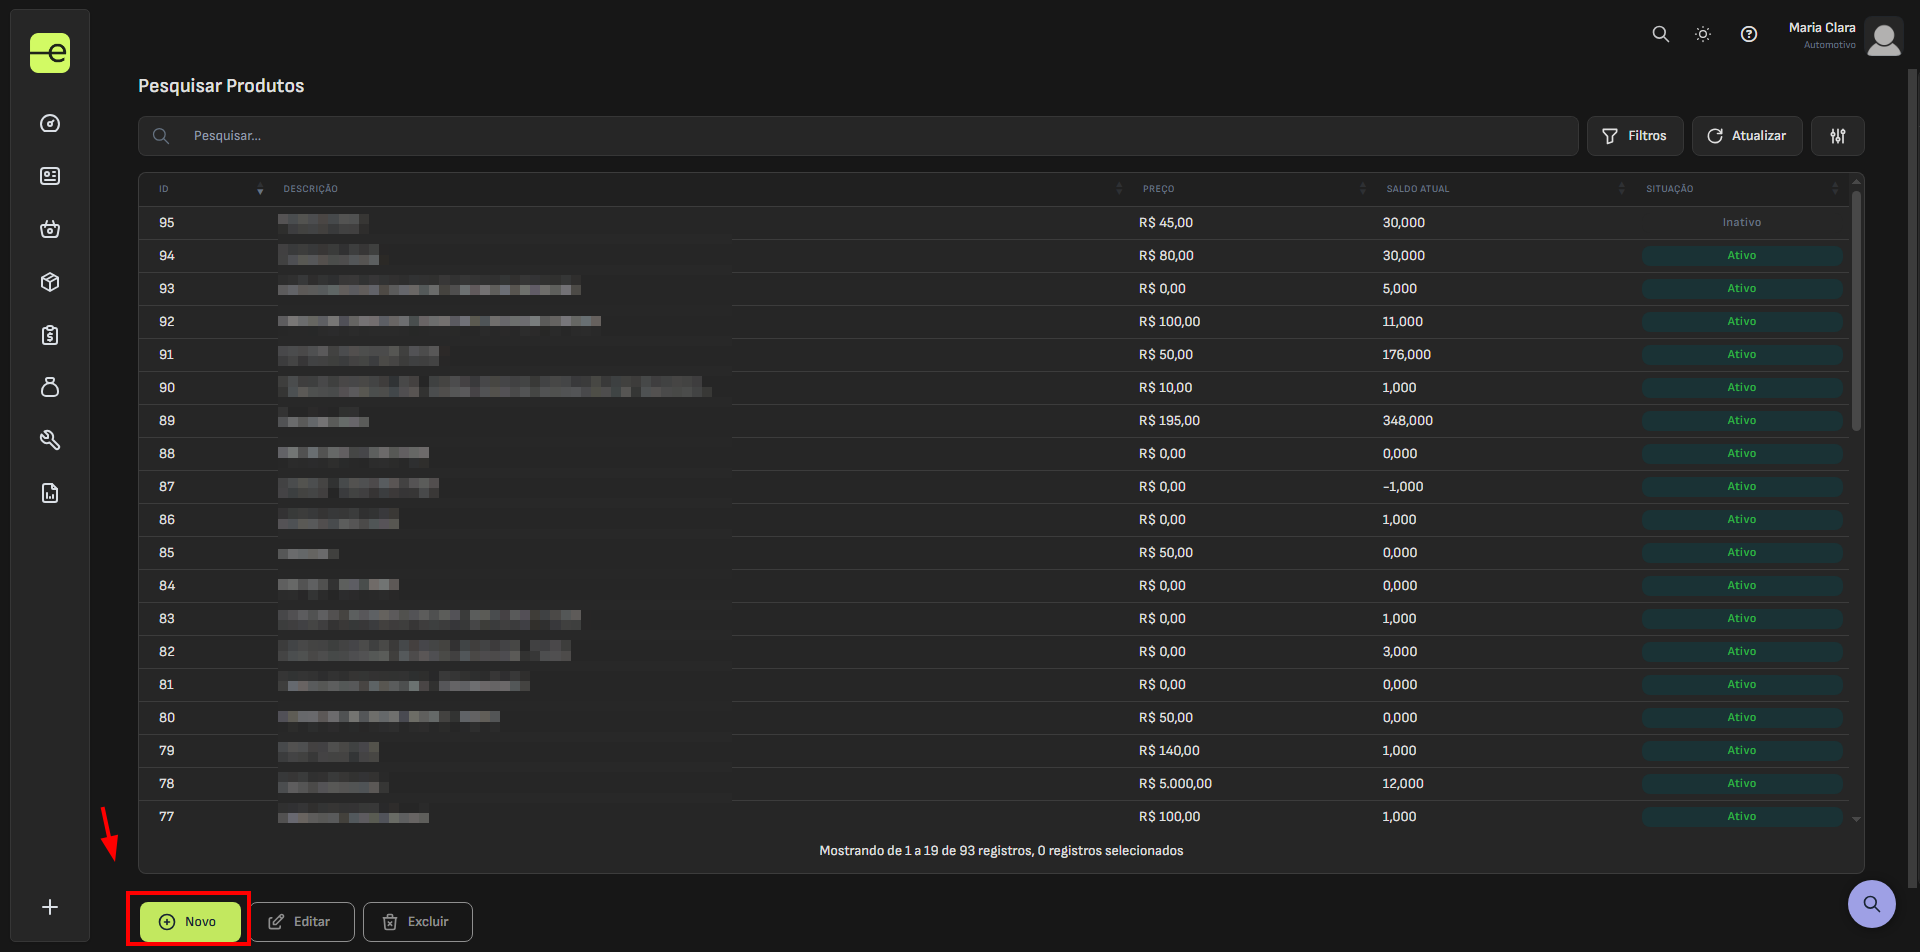
Task: Click the negative balance -1,000
Action: coord(1402,487)
